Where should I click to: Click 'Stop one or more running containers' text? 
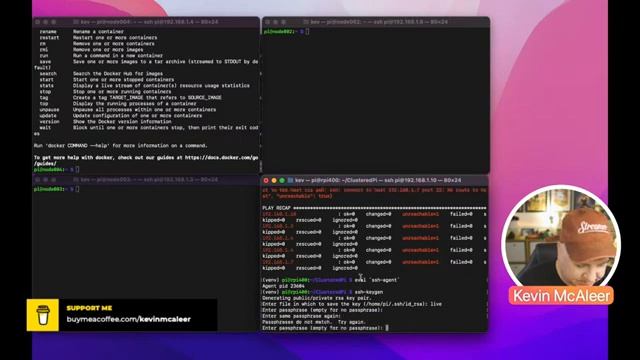click(x=122, y=91)
